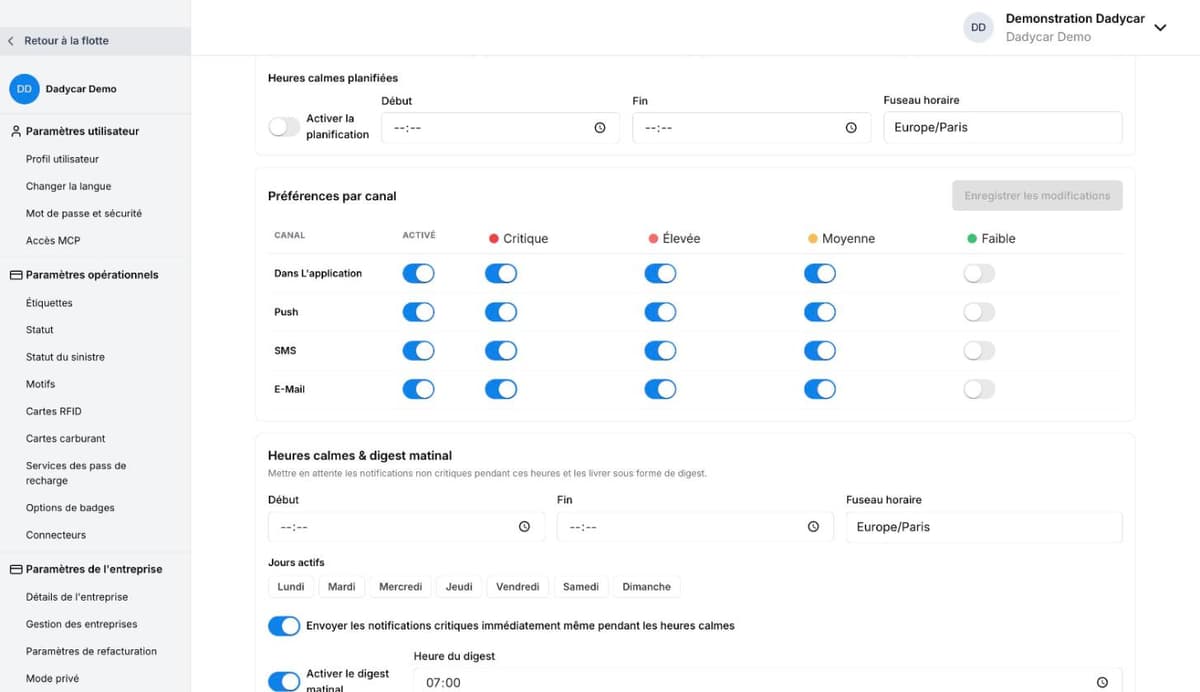The height and width of the screenshot is (692, 1200).
Task: Open the digest section Fuseau horaire field
Action: 984,527
